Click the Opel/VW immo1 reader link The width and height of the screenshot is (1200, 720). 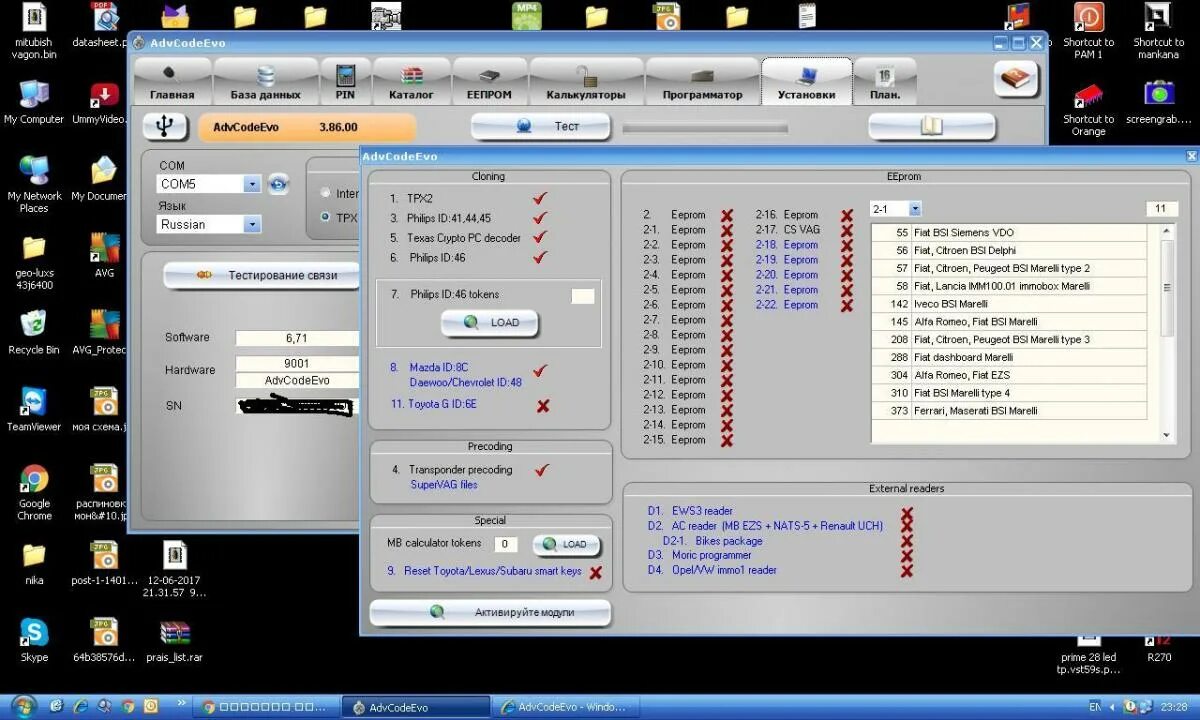[724, 570]
